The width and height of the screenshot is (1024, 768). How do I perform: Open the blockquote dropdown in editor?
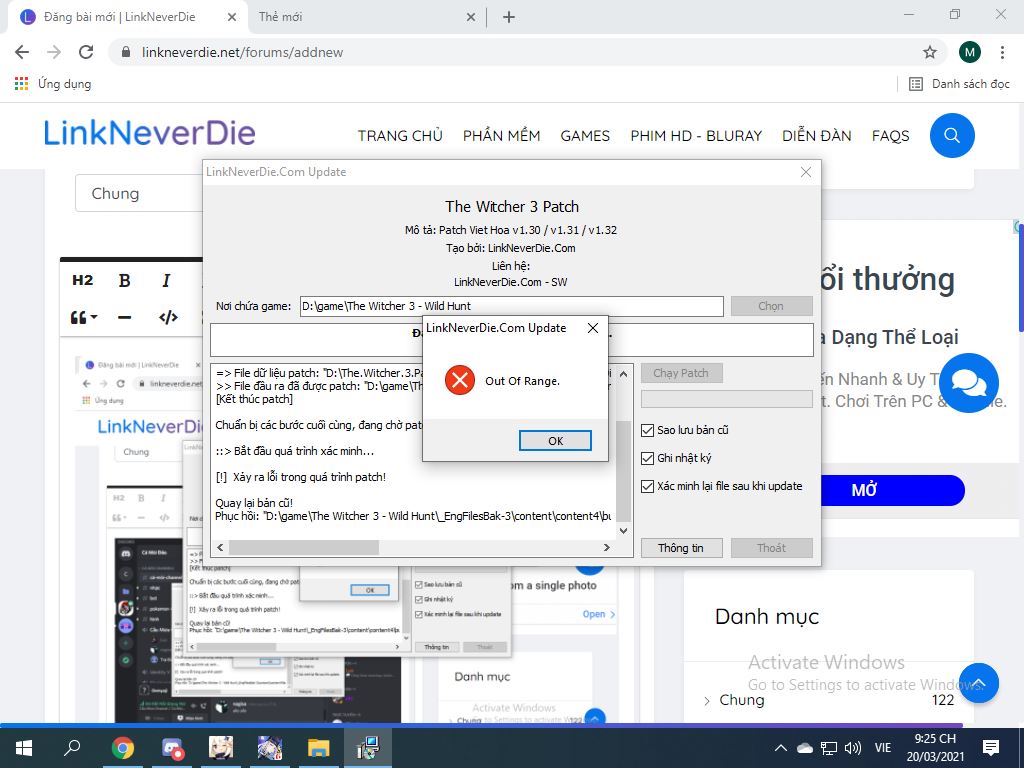[84, 318]
